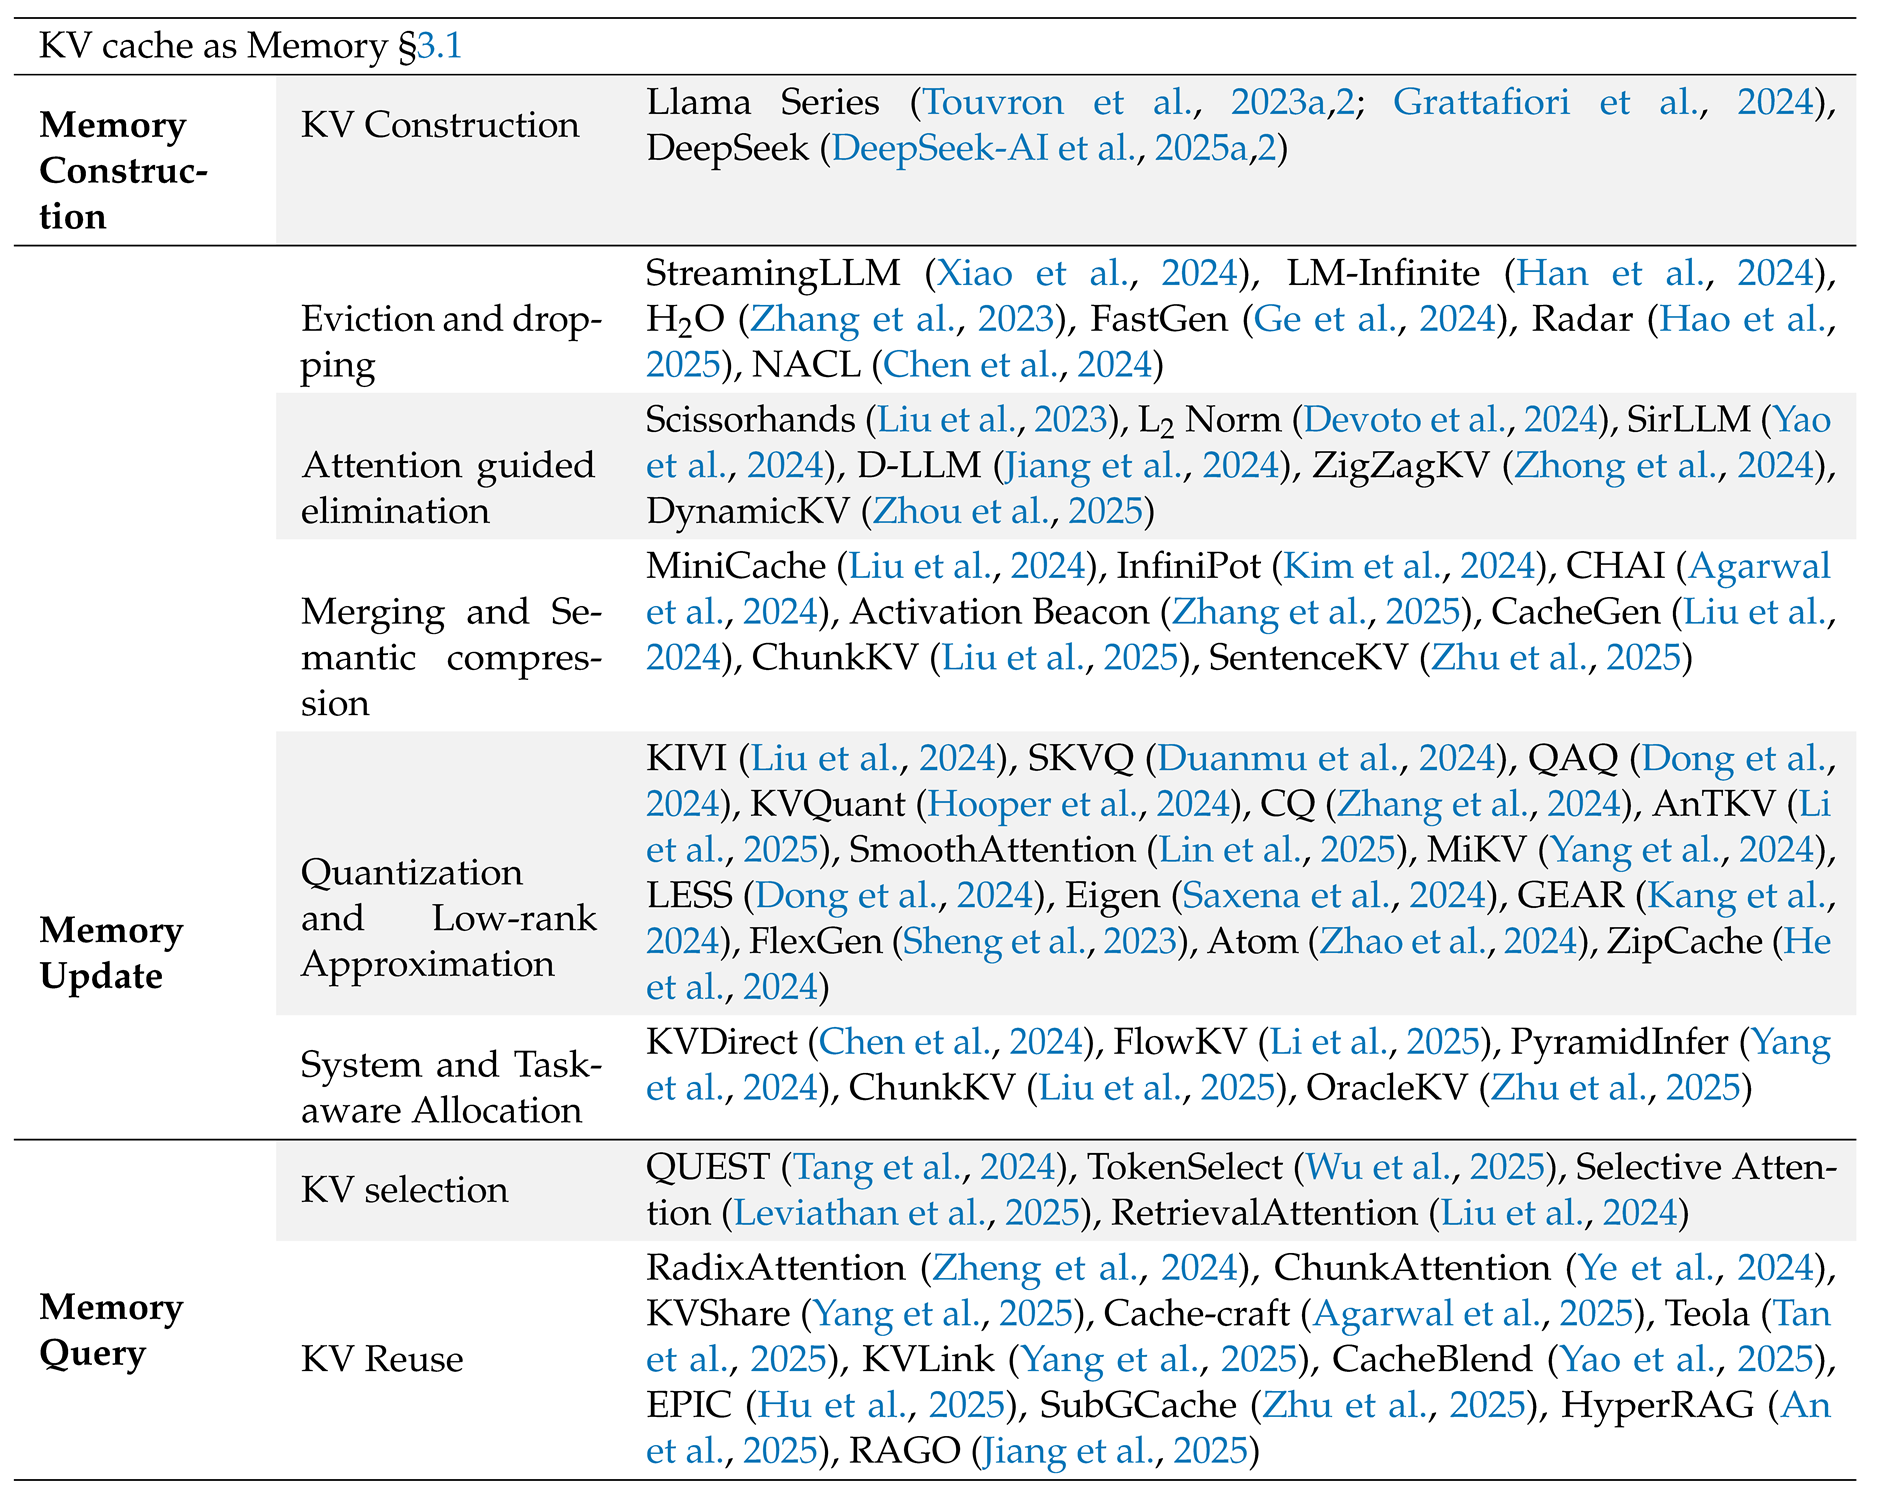Select 'System and Task-aware Allocation' cell
Image resolution: width=1880 pixels, height=1506 pixels.
pyautogui.click(x=451, y=1087)
